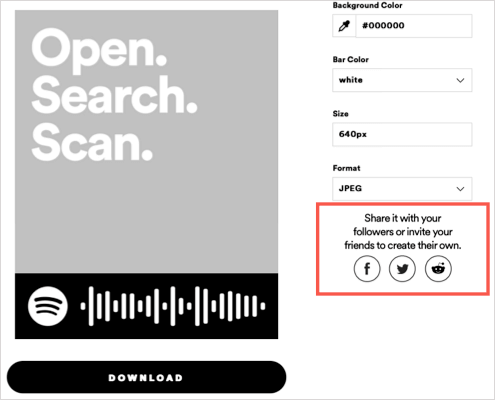Share through the Reddit alien icon
Image resolution: width=495 pixels, height=400 pixels.
pyautogui.click(x=438, y=269)
